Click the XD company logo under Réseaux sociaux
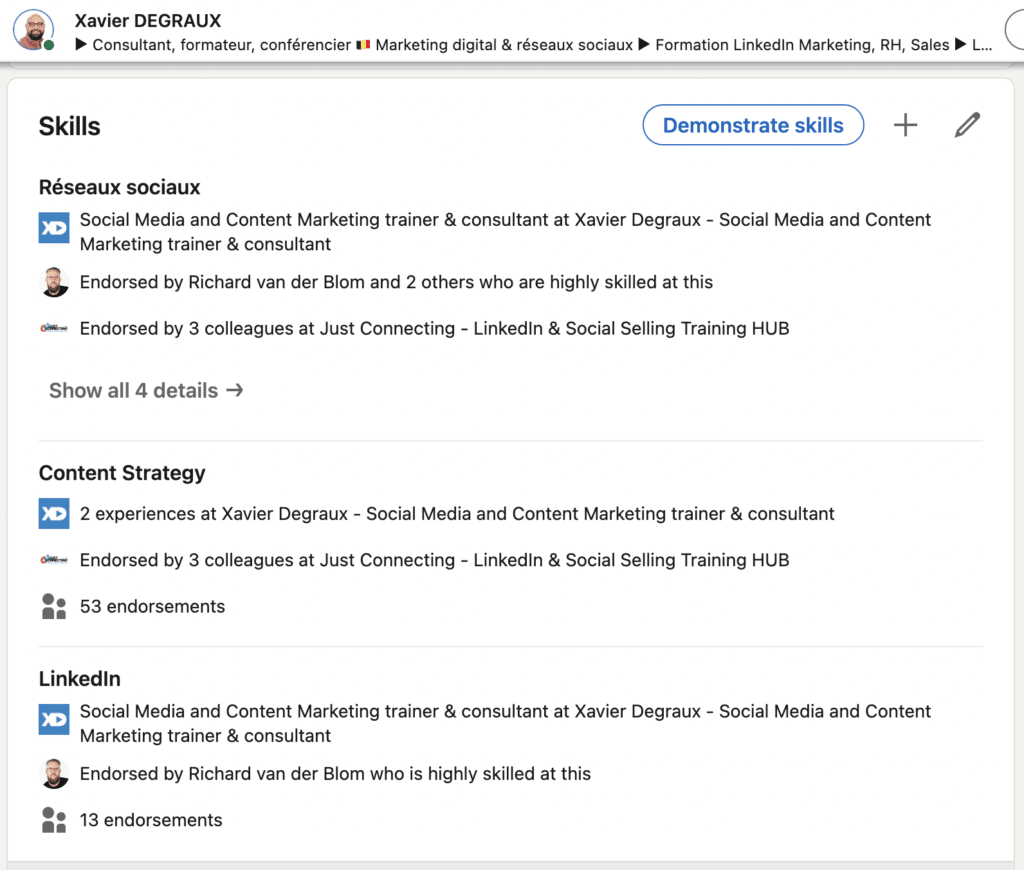 pos(54,227)
